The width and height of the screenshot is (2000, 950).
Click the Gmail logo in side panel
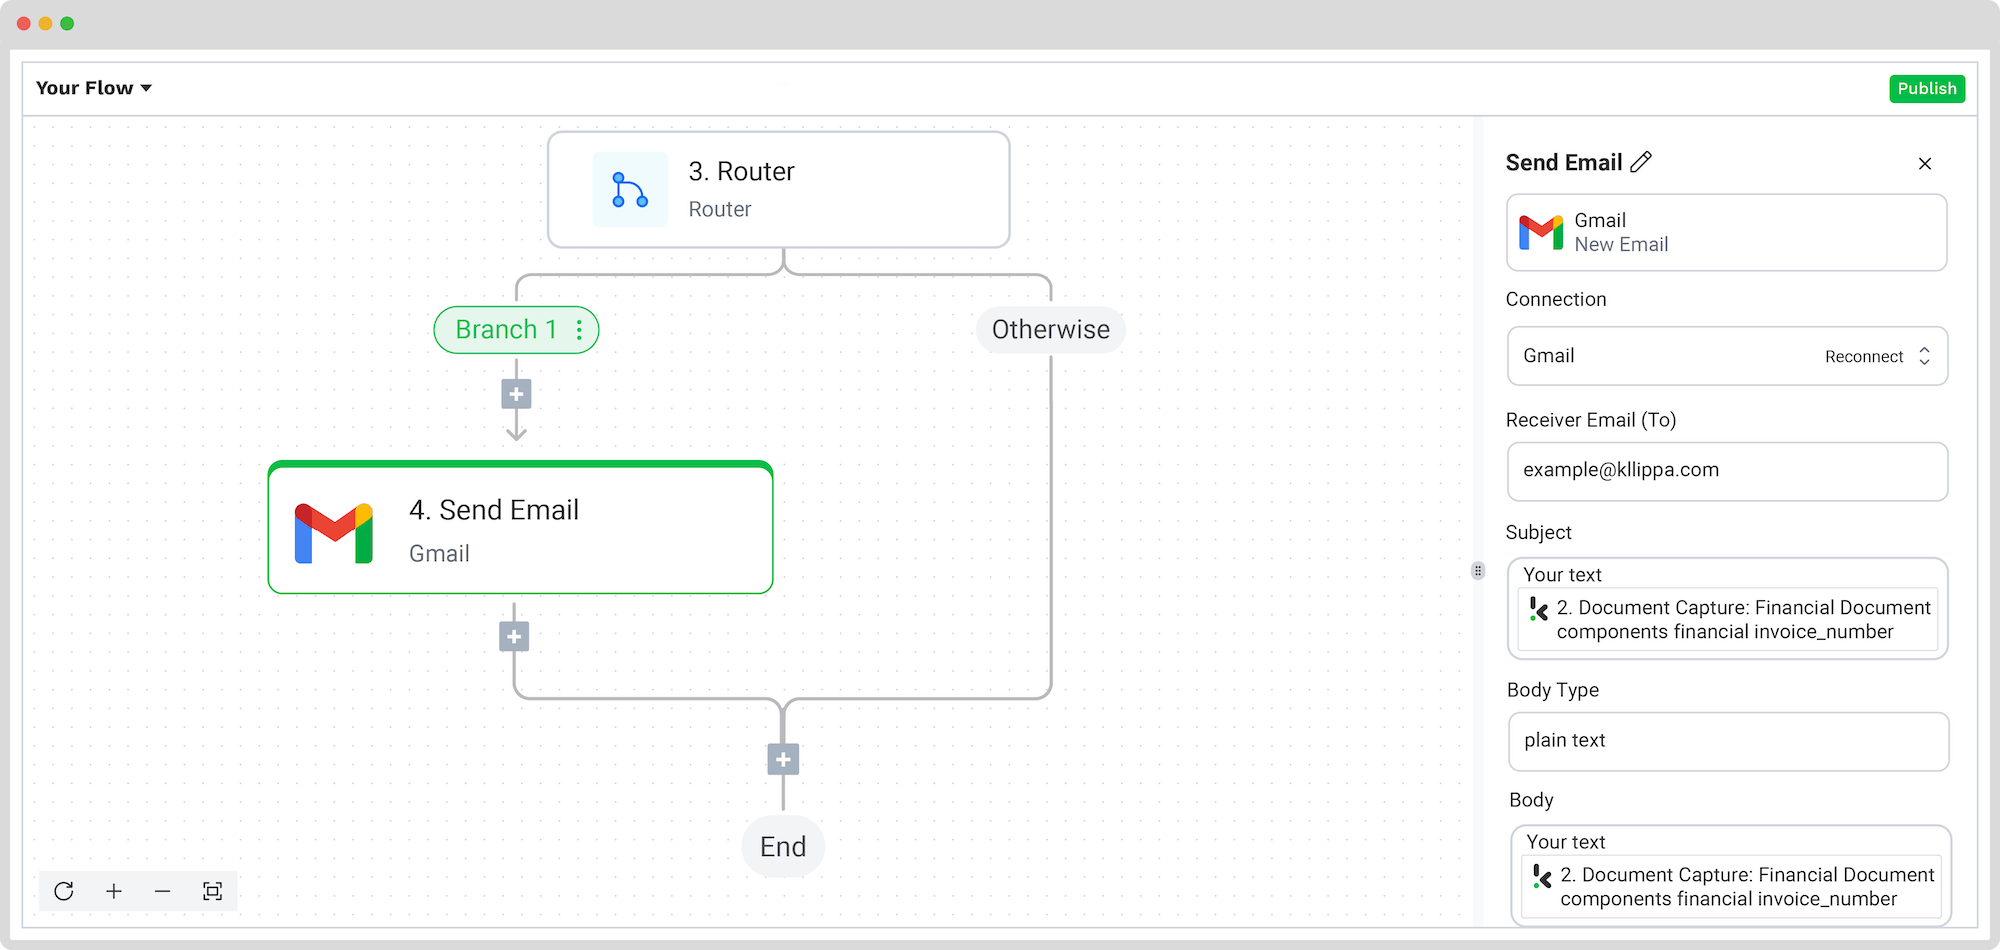1541,232
